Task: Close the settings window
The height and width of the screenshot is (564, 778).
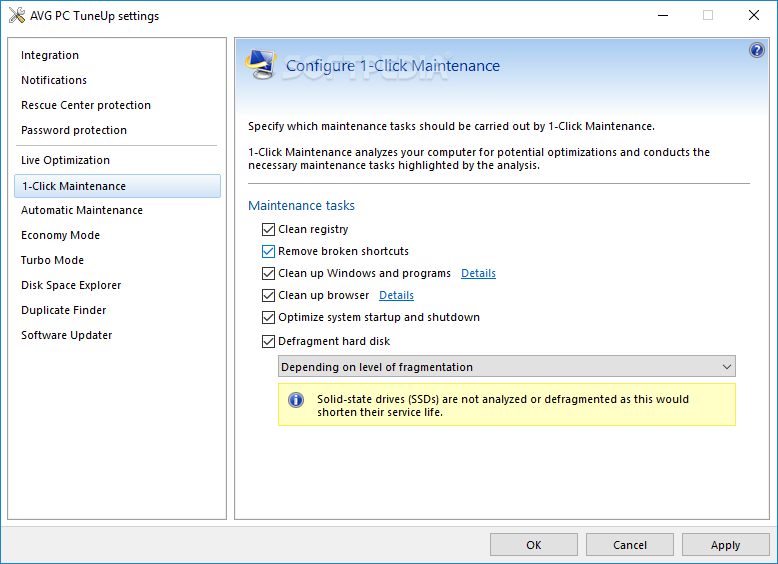Action: 754,15
